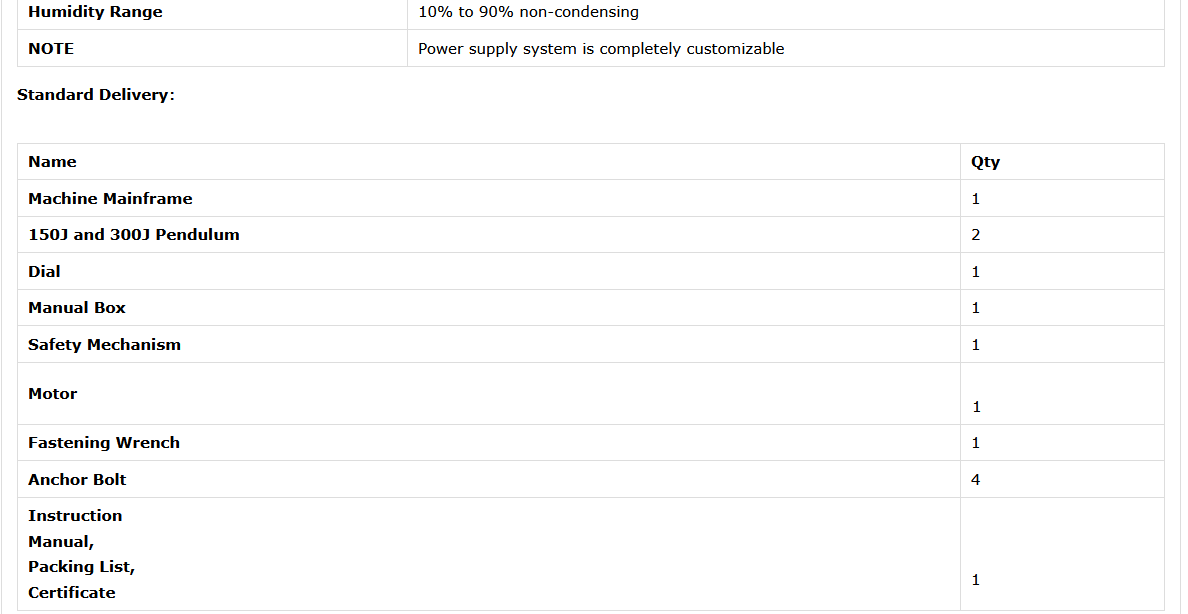Click the Qty column header

pos(985,162)
